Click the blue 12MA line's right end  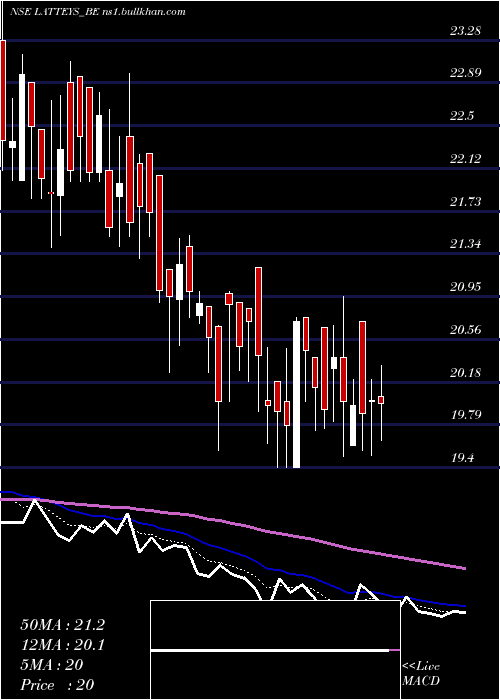(x=463, y=606)
